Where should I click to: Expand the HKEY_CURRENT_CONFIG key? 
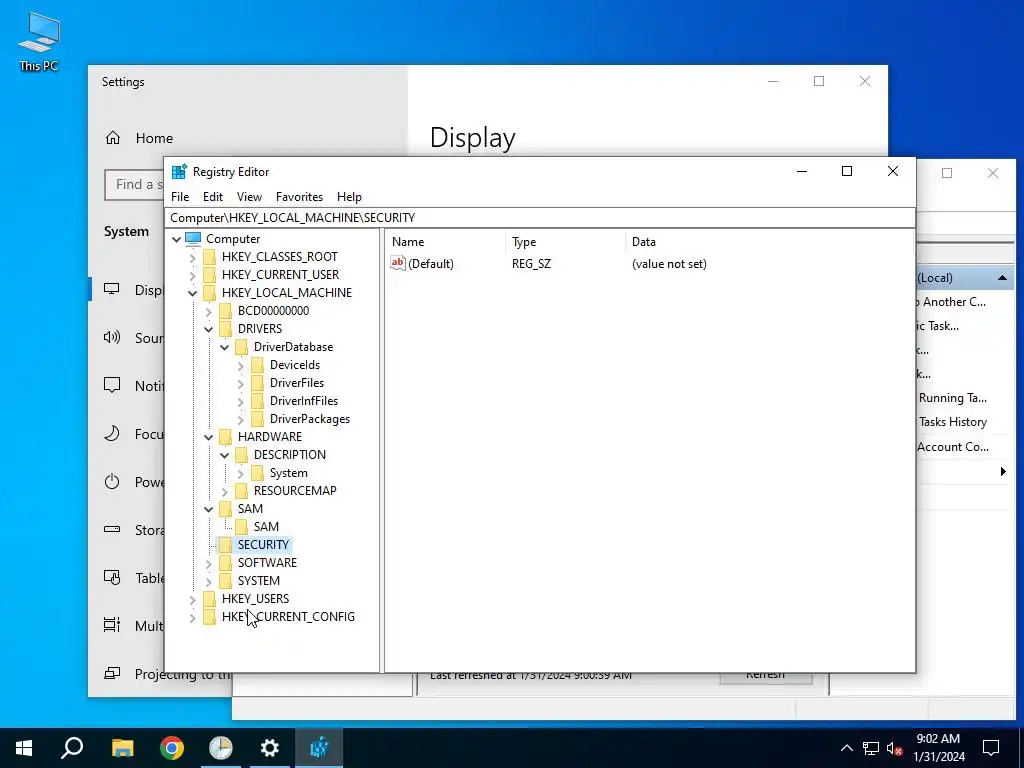193,616
